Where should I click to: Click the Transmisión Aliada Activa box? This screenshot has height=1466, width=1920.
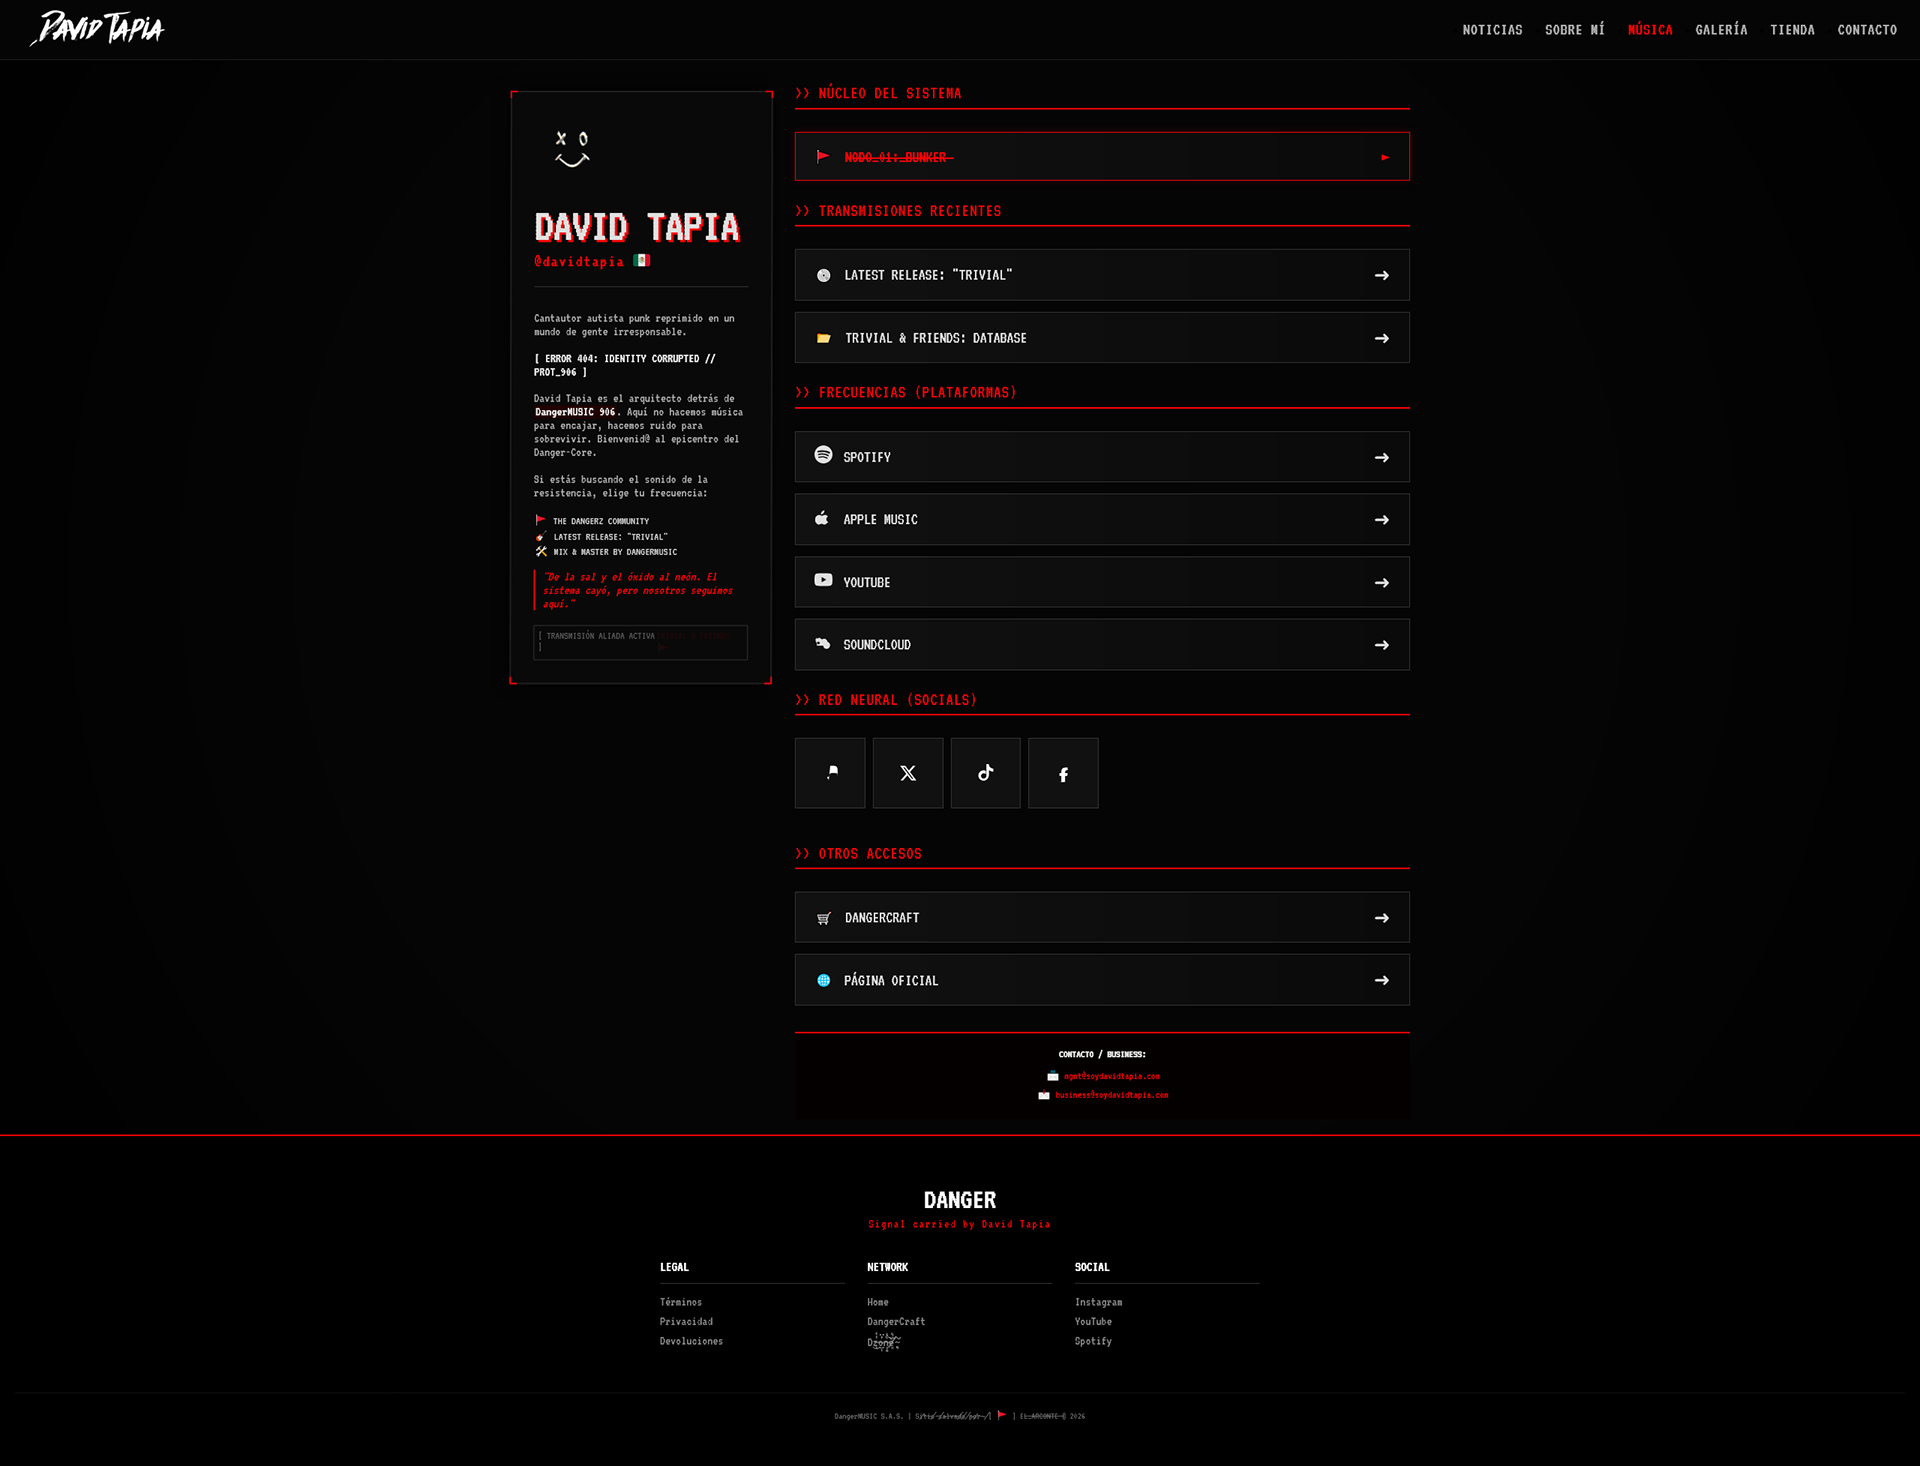click(x=640, y=642)
